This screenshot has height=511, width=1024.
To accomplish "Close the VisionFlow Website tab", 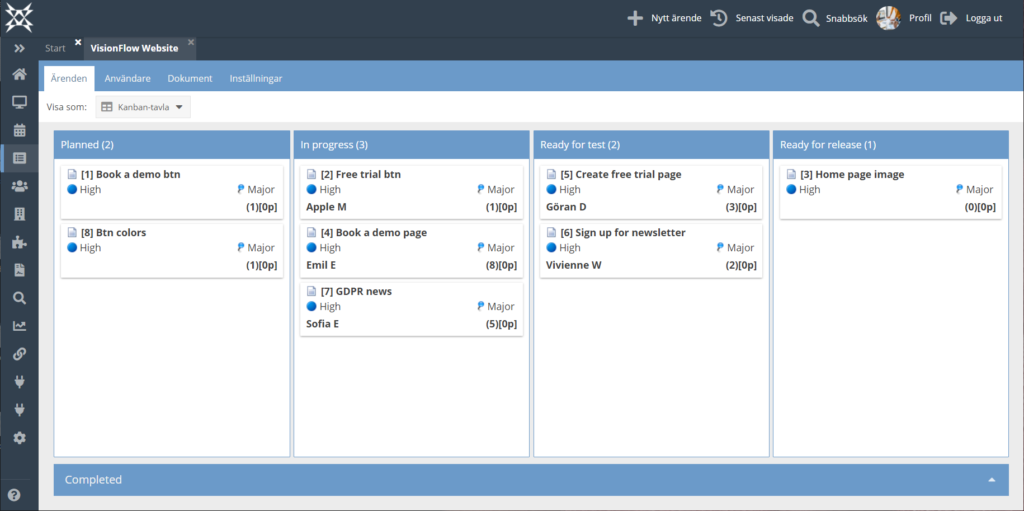I will 191,42.
